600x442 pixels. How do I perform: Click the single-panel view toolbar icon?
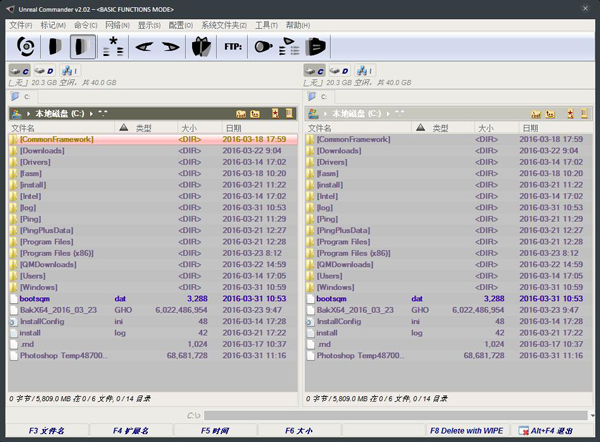coord(55,47)
